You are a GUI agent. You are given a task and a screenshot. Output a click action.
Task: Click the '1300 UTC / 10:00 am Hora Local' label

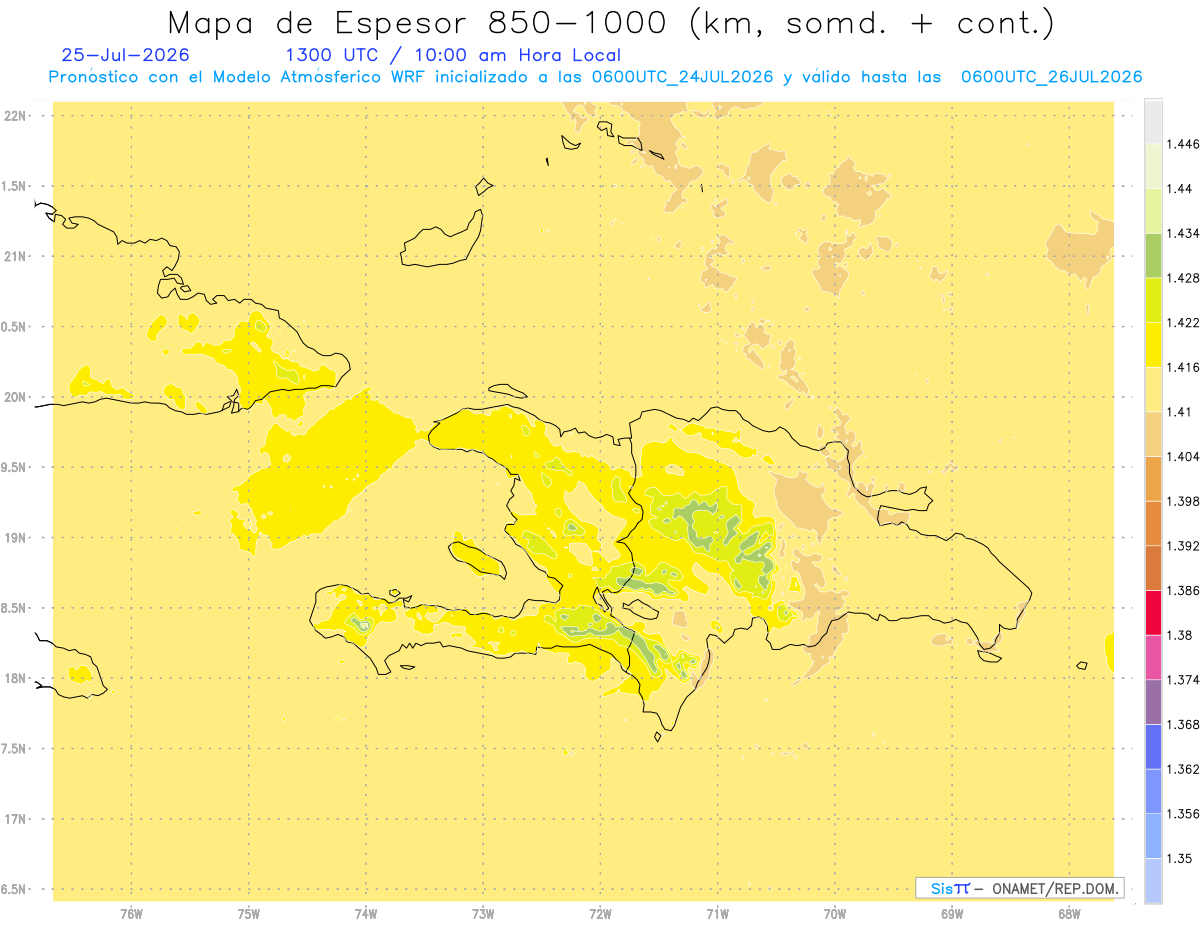[x=453, y=56]
